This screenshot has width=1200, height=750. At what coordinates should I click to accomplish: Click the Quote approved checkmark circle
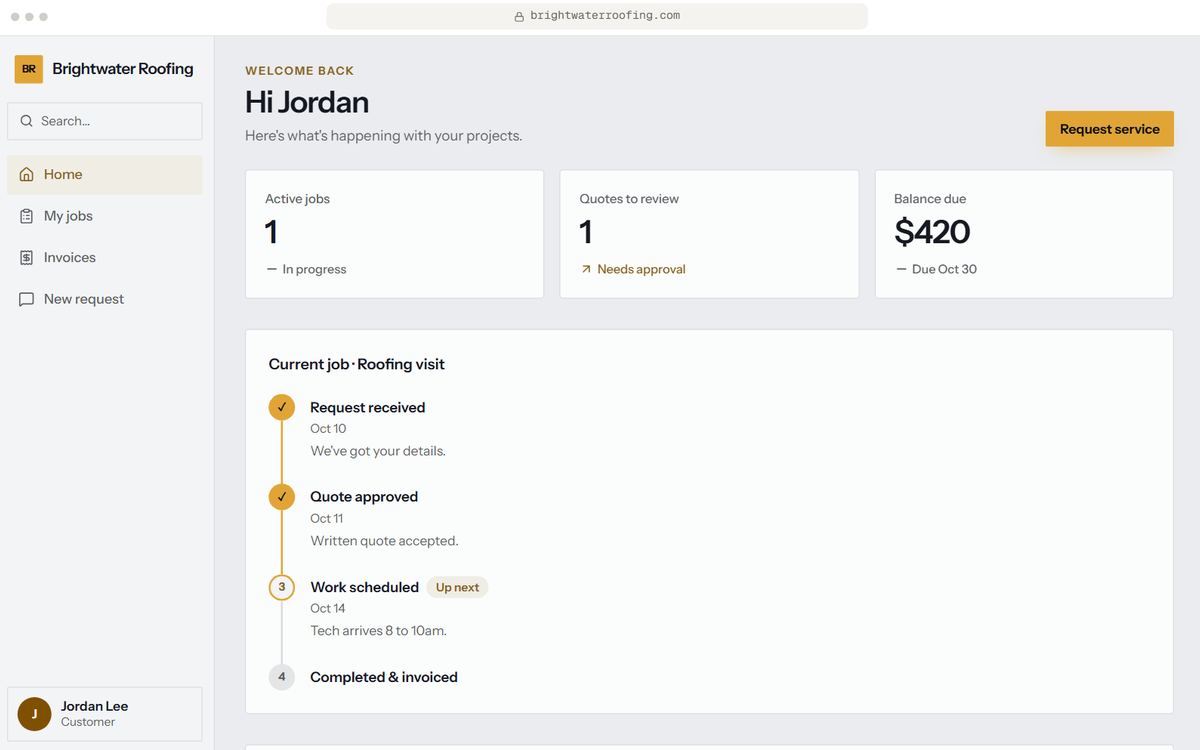point(282,497)
